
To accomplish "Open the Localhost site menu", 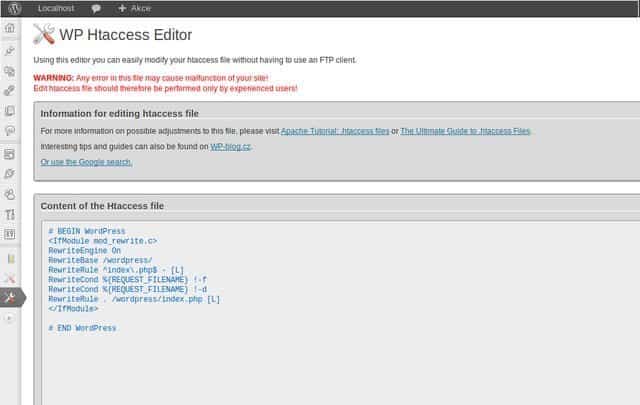I will click(x=56, y=8).
